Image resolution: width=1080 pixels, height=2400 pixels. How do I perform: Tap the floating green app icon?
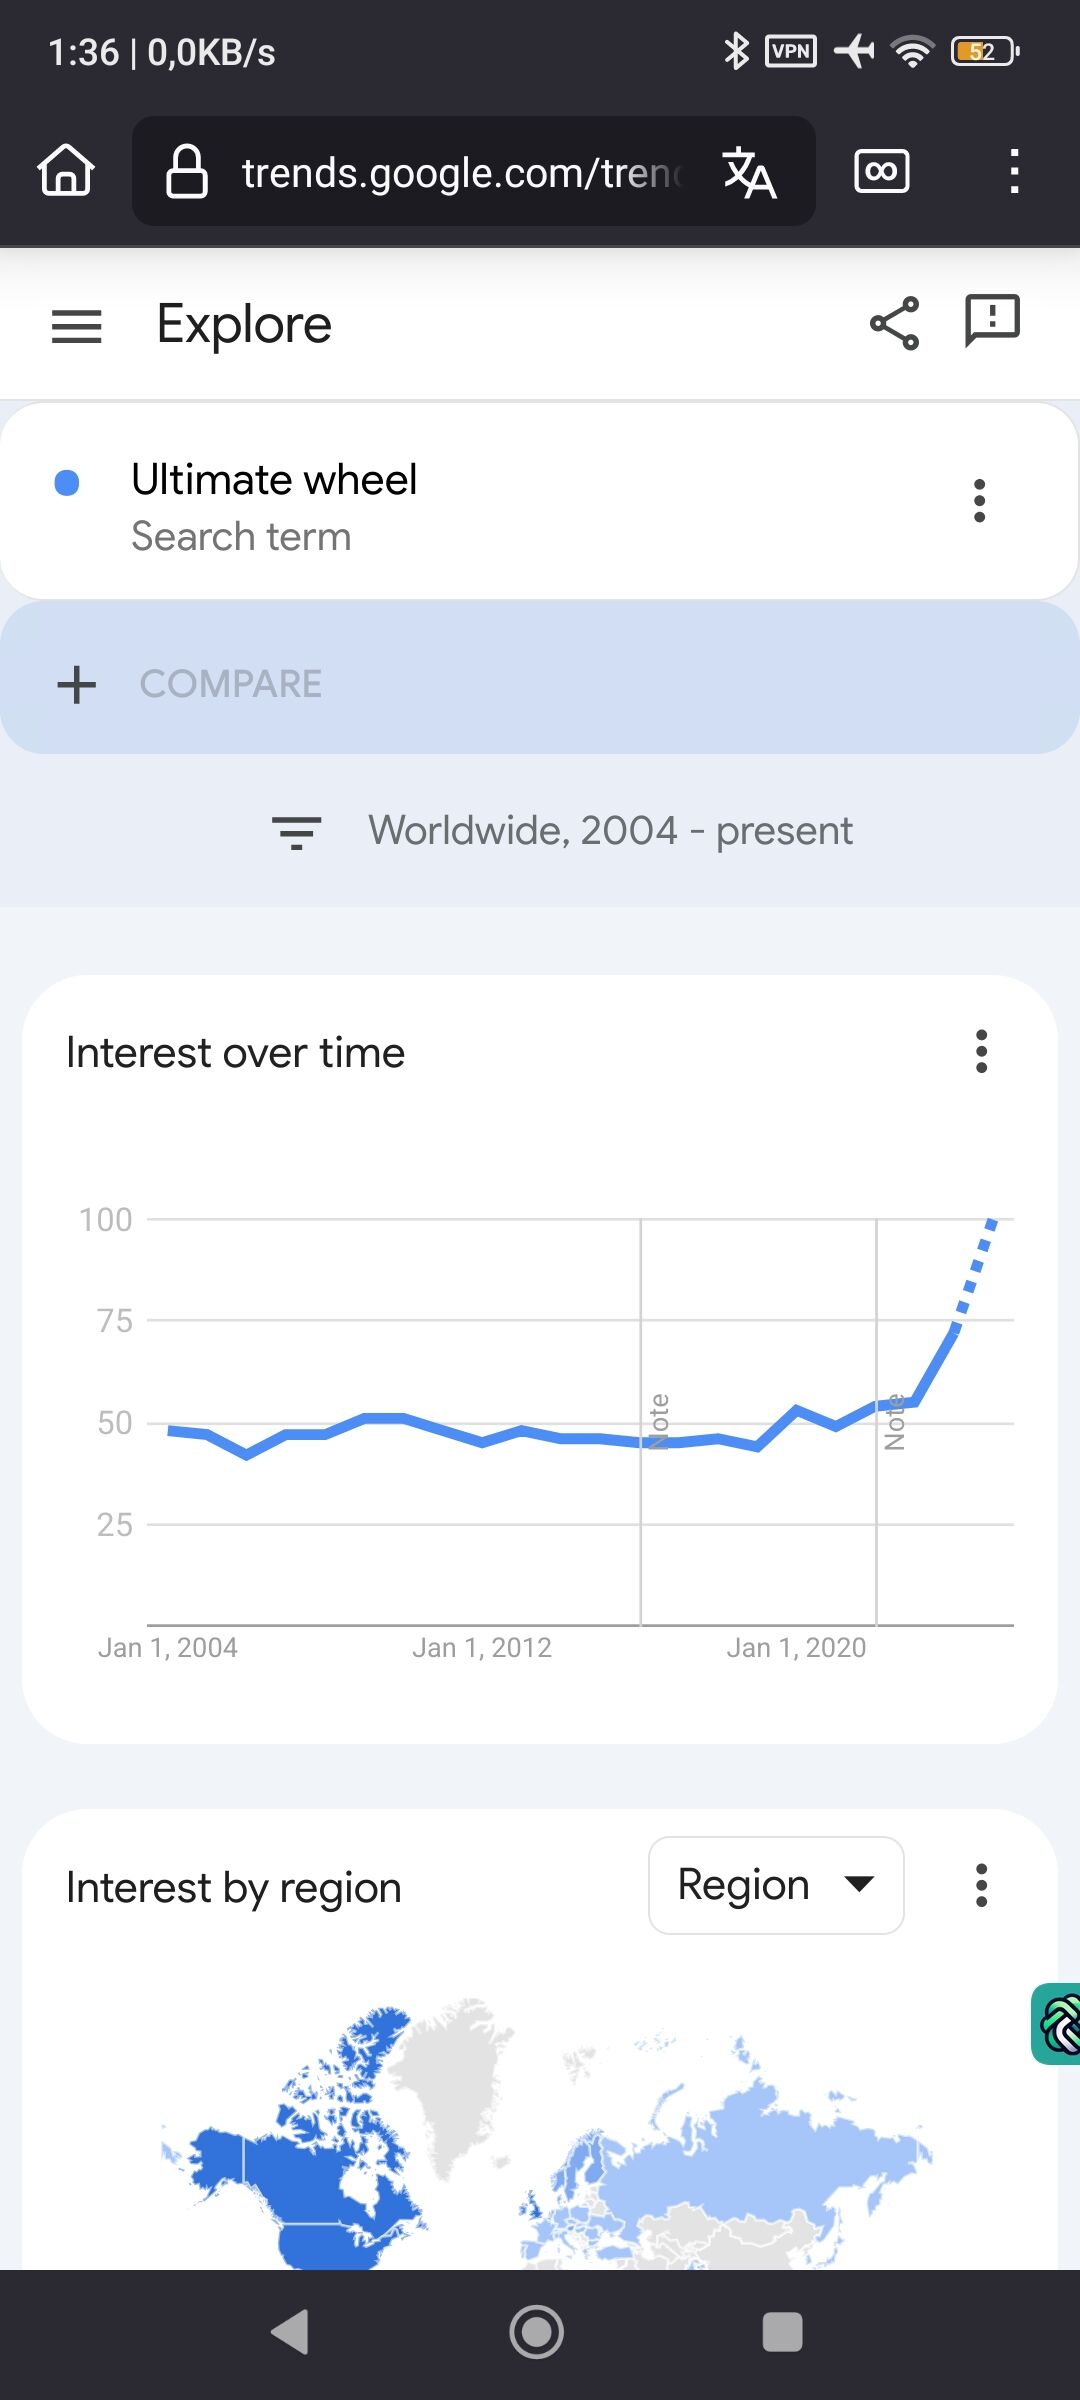[x=1058, y=2024]
